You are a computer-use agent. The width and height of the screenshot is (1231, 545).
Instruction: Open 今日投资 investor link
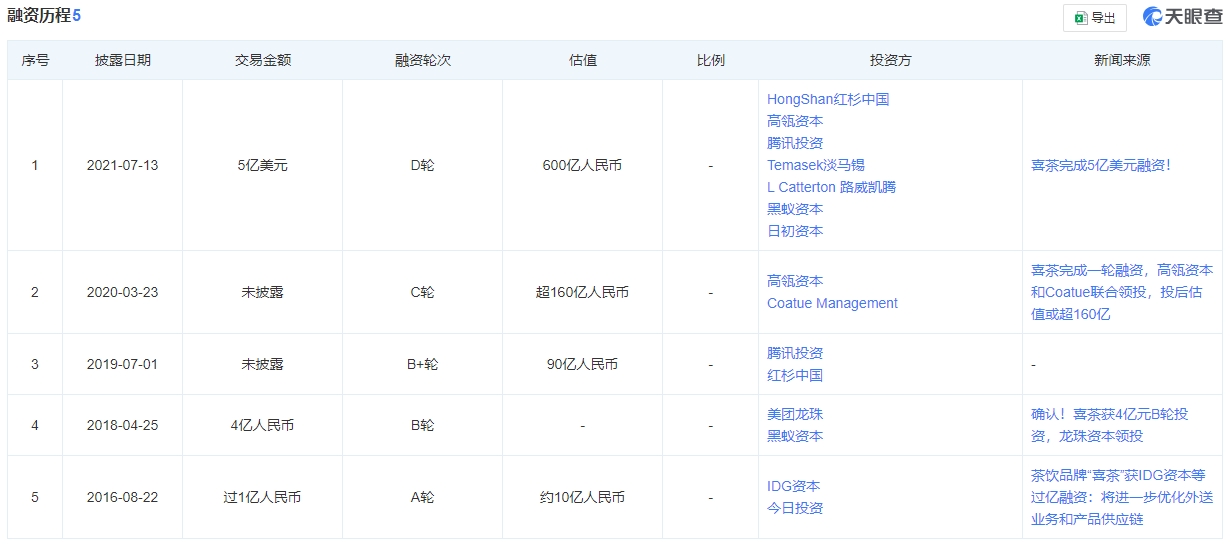point(795,508)
